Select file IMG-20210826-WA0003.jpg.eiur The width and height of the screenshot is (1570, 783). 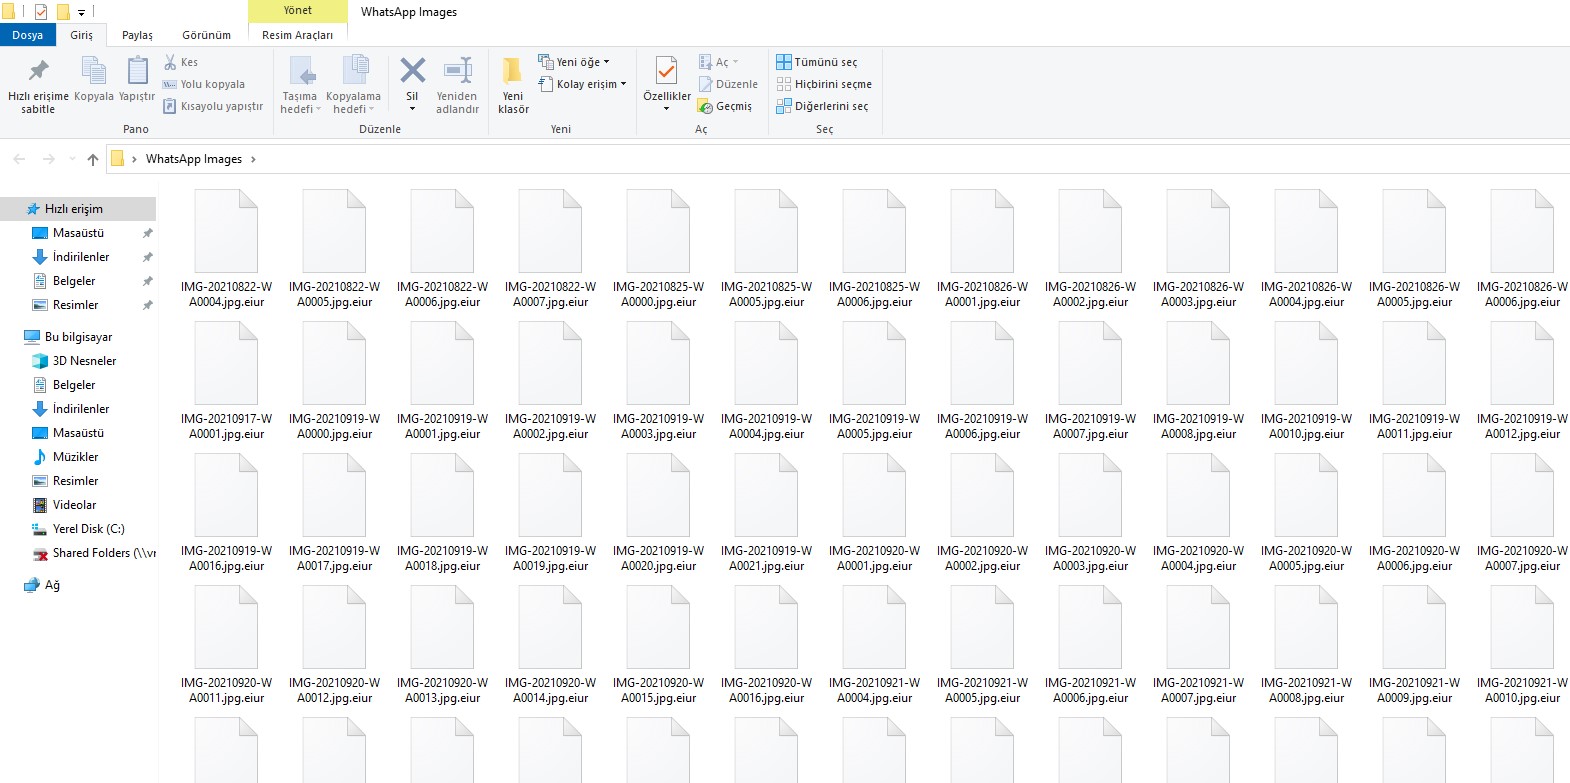1199,249
